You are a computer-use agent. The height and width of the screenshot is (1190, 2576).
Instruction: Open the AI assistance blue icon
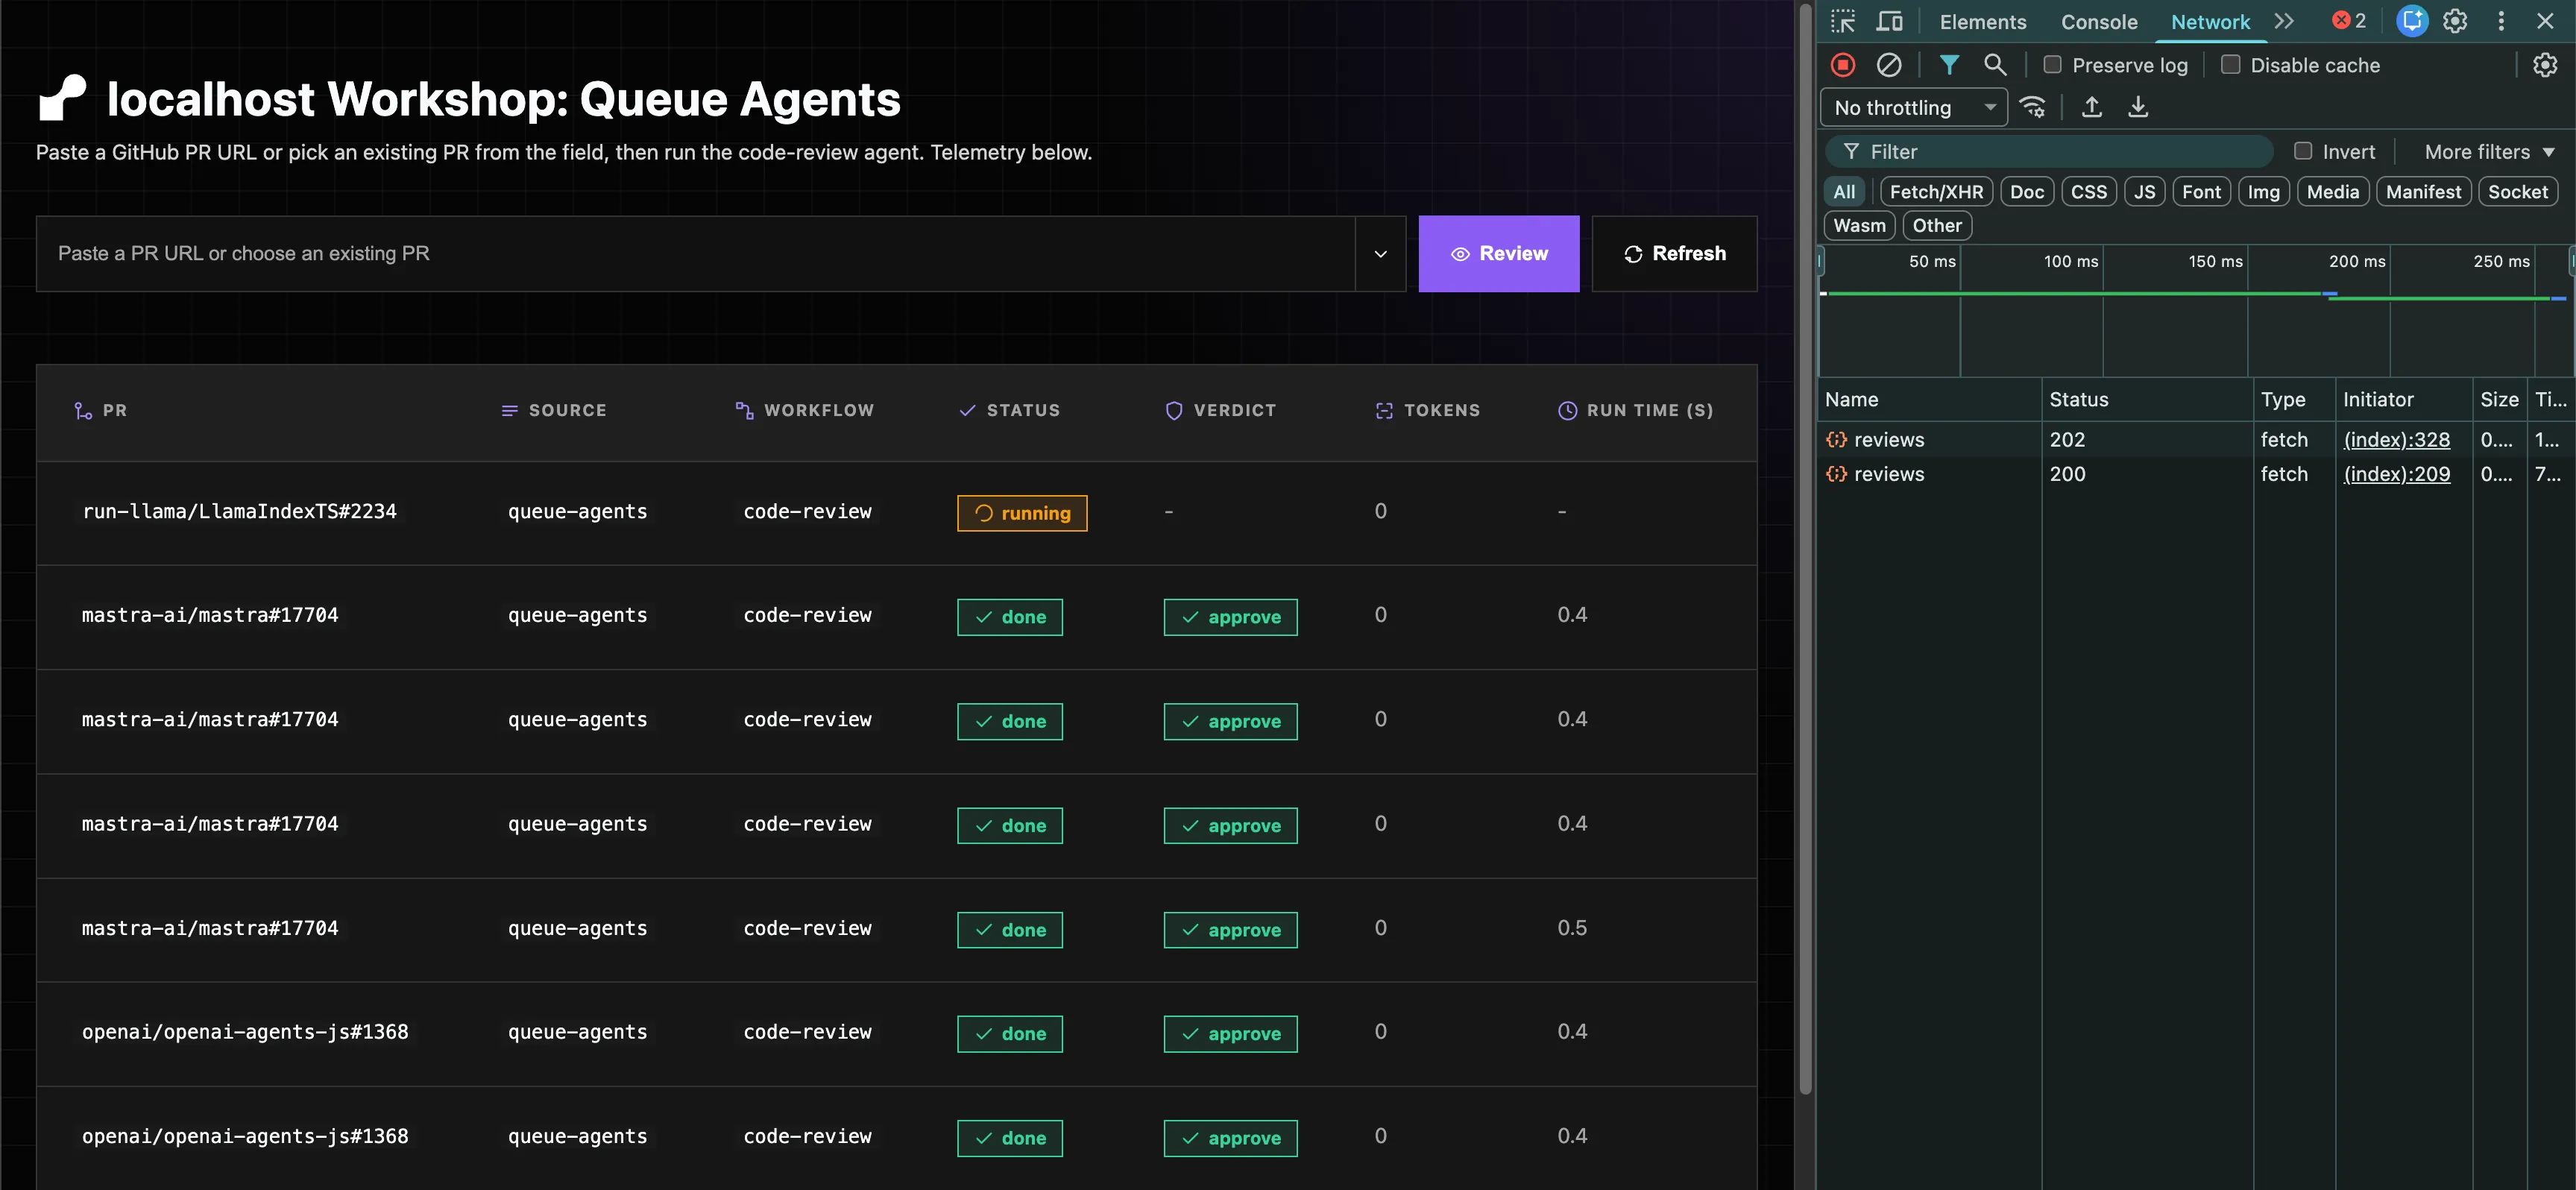point(2412,21)
